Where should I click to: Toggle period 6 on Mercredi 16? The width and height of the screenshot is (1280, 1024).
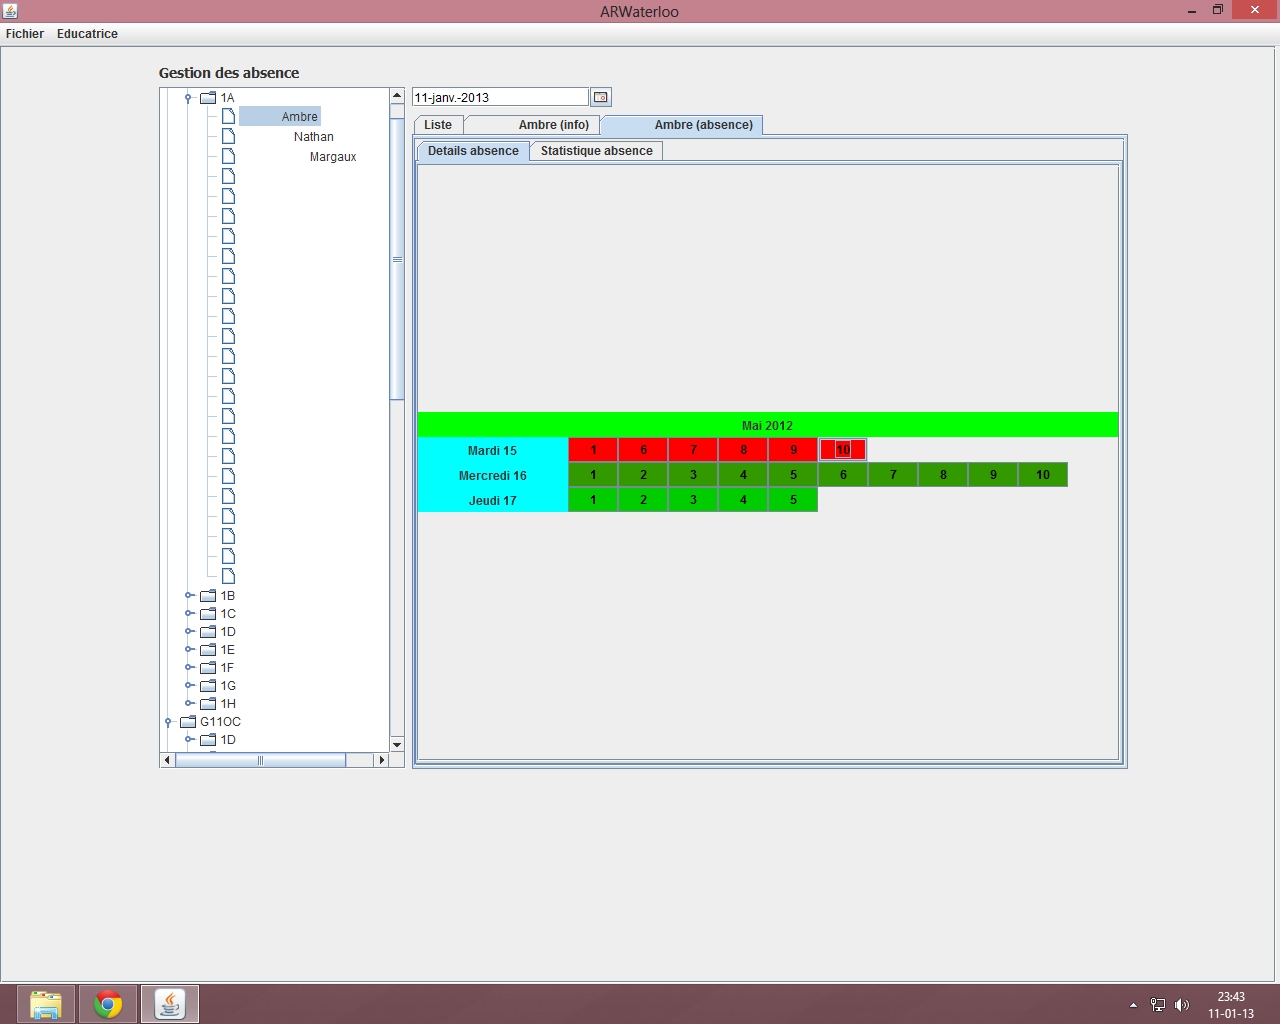[843, 475]
